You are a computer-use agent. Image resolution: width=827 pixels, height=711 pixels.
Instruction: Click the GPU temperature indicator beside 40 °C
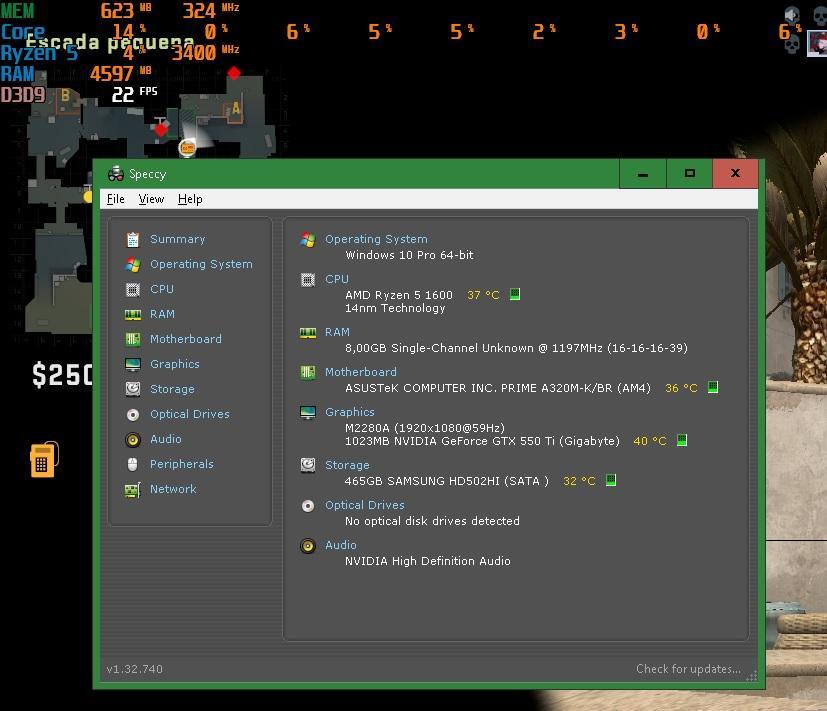click(682, 440)
